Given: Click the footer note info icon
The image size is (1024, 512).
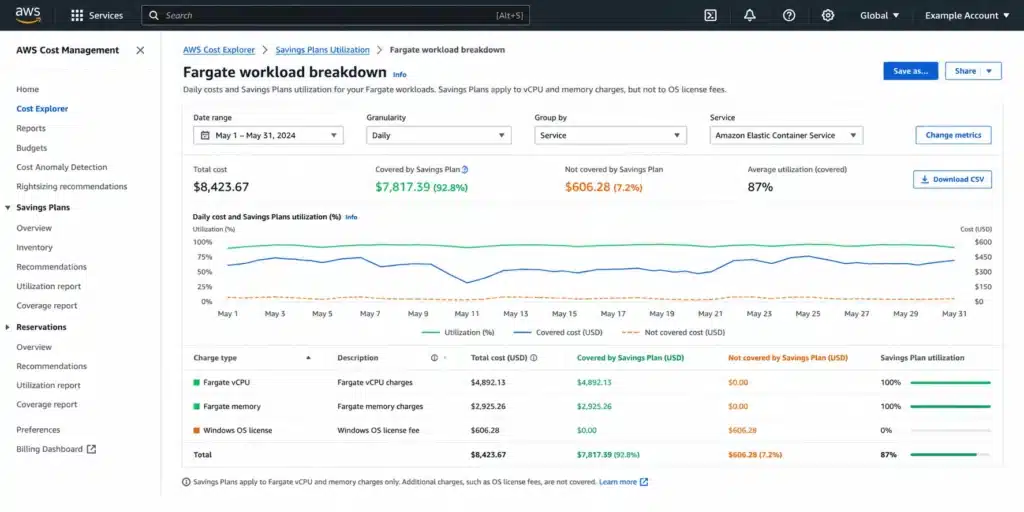Looking at the screenshot, I should coord(187,482).
